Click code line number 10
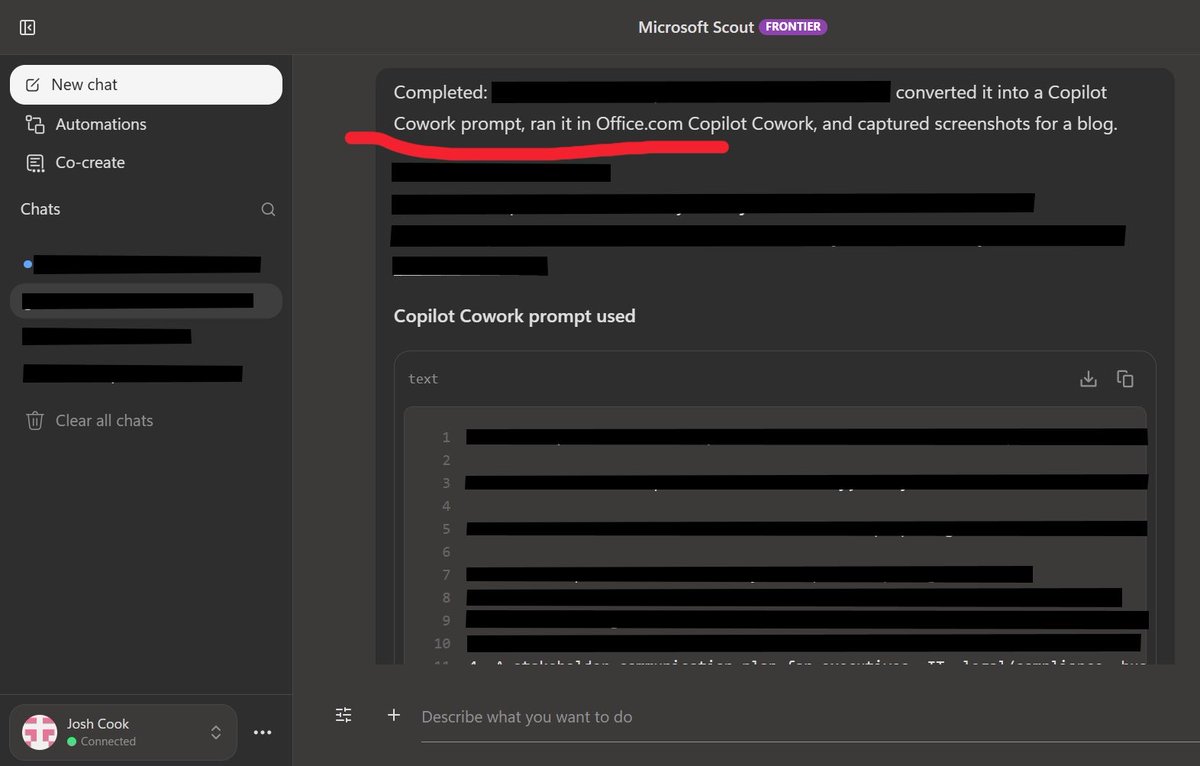Screen dimensions: 1200x766 click(442, 643)
